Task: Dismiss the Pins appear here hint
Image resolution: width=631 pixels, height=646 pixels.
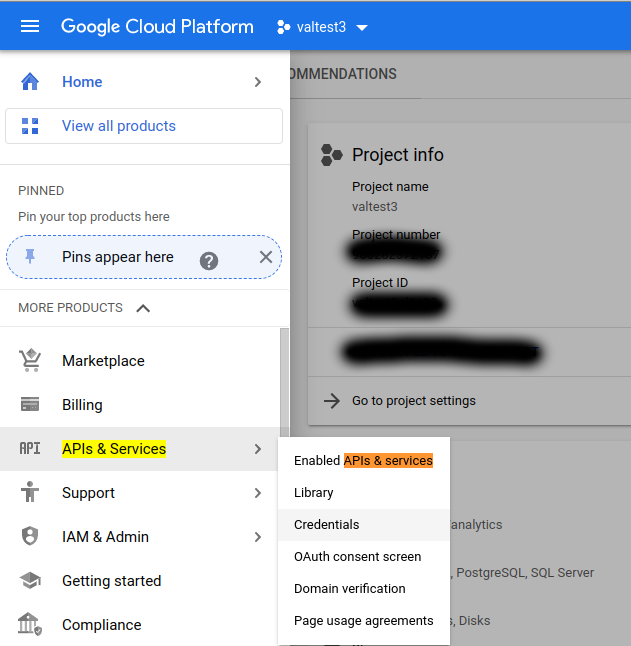Action: [265, 257]
